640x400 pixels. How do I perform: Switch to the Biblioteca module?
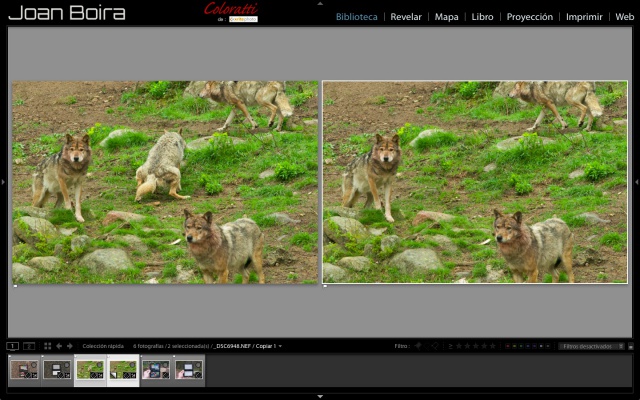356,17
